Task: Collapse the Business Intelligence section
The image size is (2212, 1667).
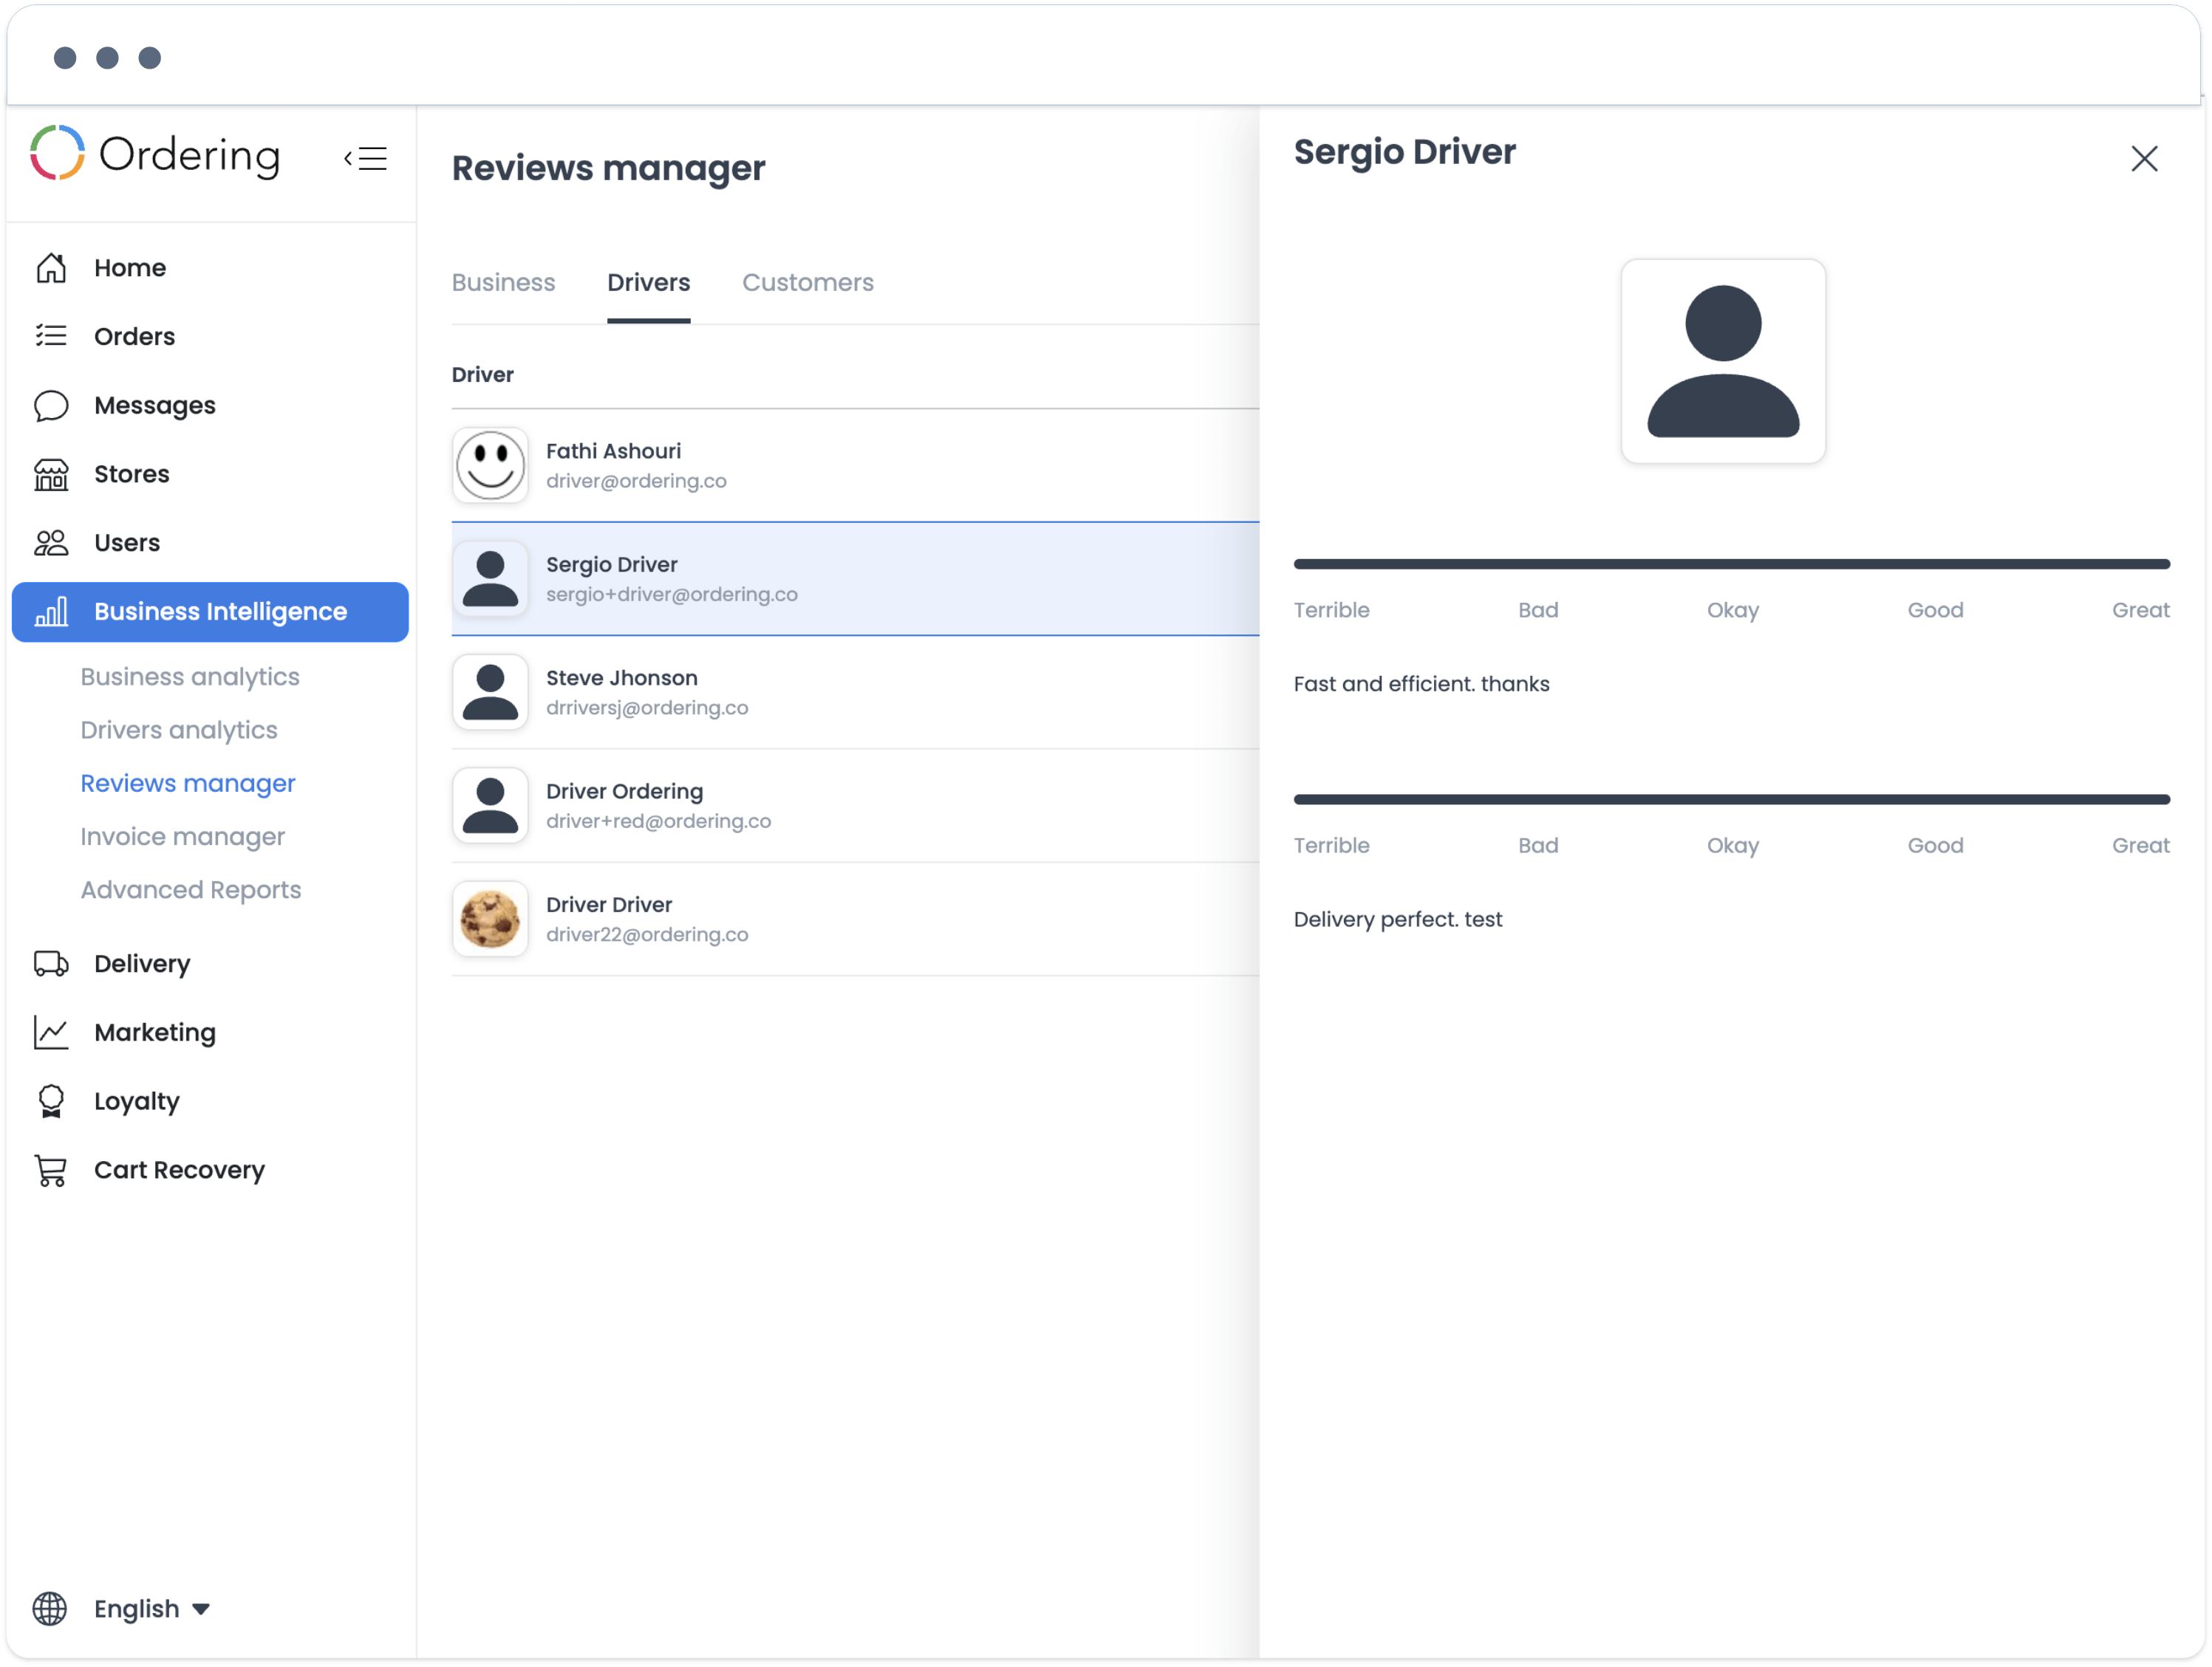Action: tap(210, 611)
